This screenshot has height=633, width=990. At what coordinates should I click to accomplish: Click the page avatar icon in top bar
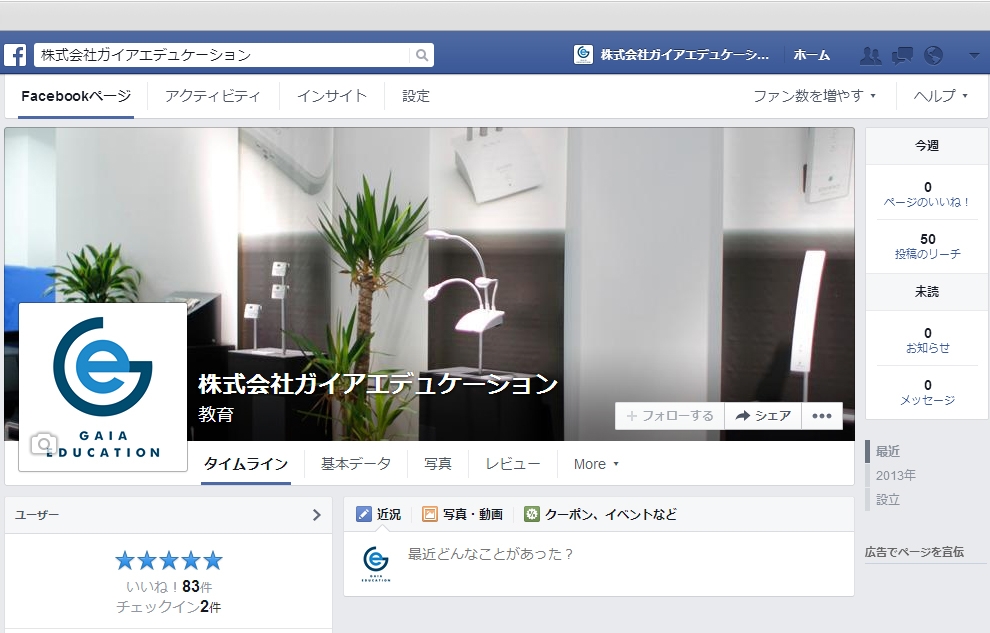pyautogui.click(x=583, y=54)
